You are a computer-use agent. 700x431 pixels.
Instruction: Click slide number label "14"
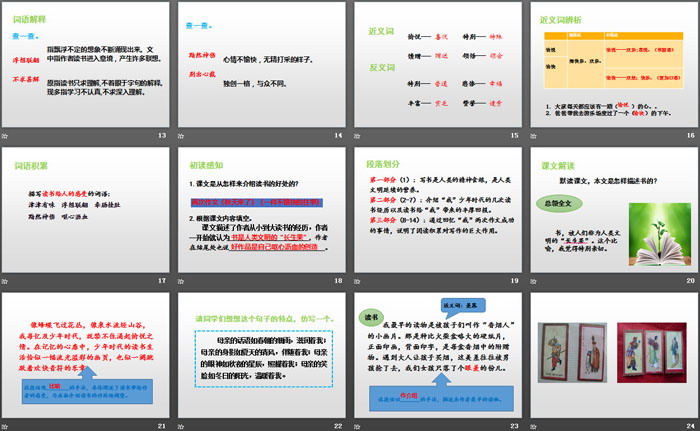tap(338, 135)
